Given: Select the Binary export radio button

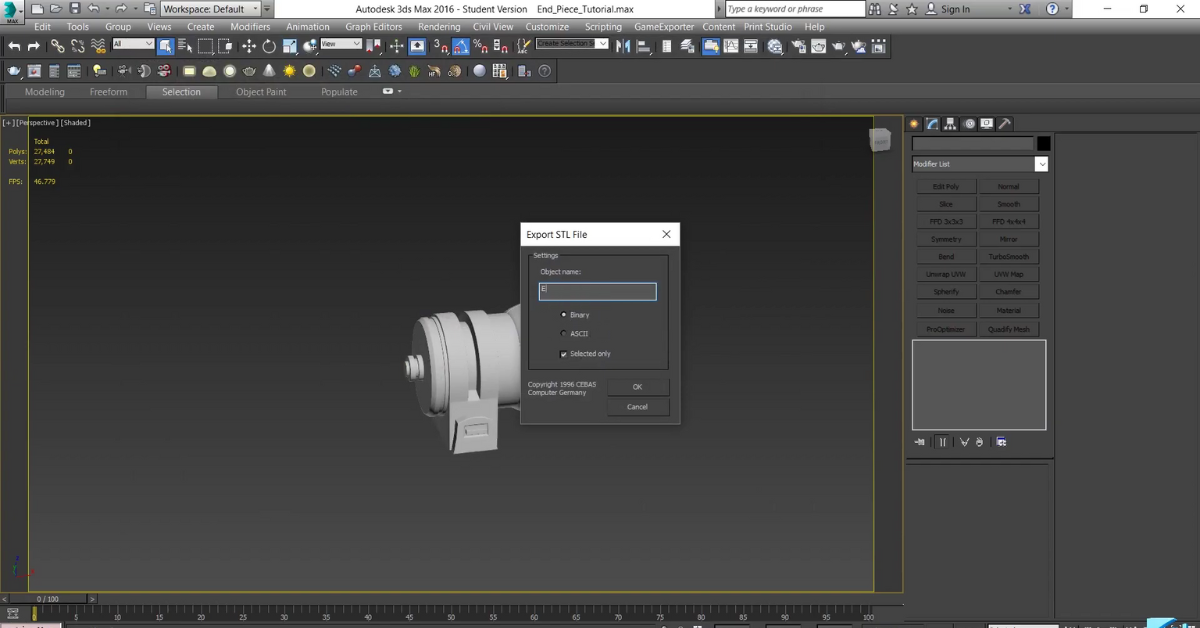Looking at the screenshot, I should tap(563, 314).
